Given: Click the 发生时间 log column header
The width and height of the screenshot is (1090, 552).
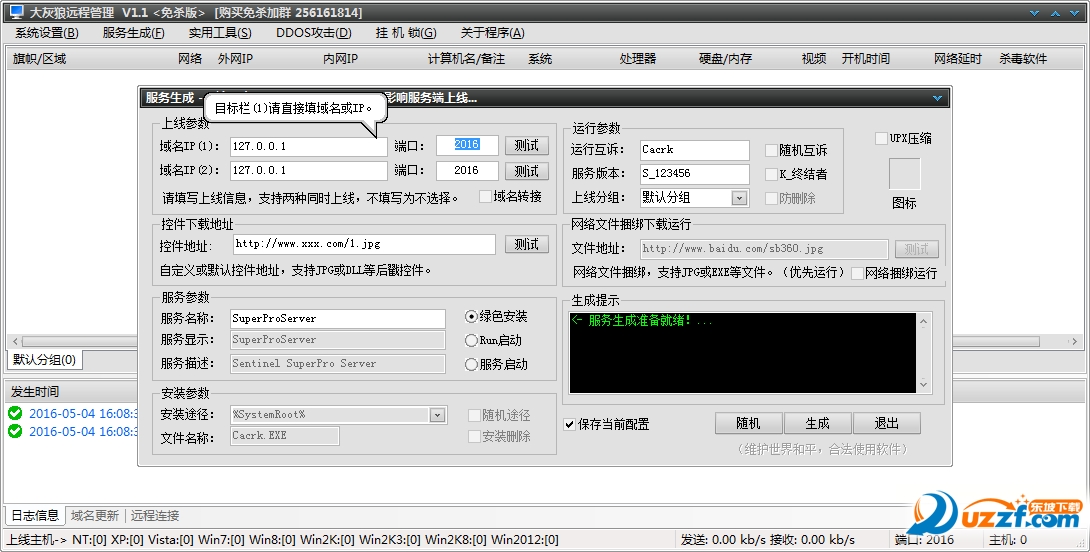Looking at the screenshot, I should click(x=35, y=392).
